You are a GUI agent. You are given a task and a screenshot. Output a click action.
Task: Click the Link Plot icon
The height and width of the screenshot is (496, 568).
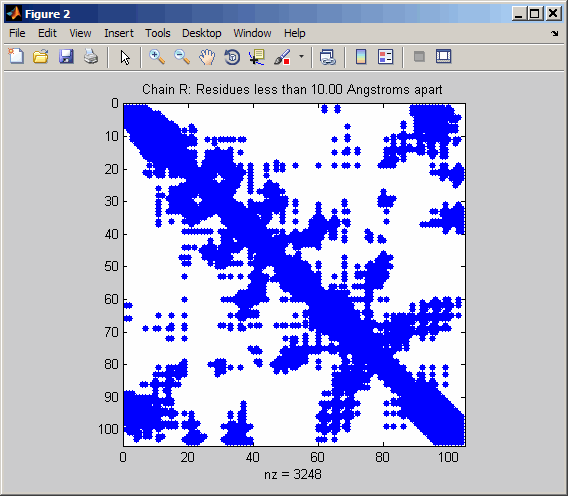pyautogui.click(x=328, y=57)
